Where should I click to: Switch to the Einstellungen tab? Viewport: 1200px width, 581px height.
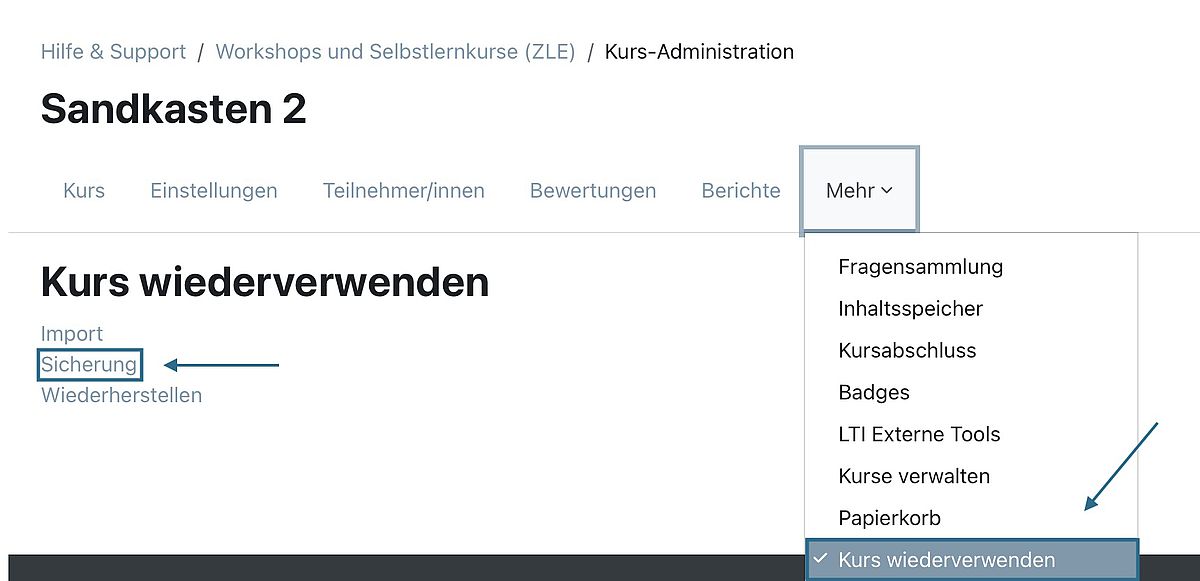[214, 191]
